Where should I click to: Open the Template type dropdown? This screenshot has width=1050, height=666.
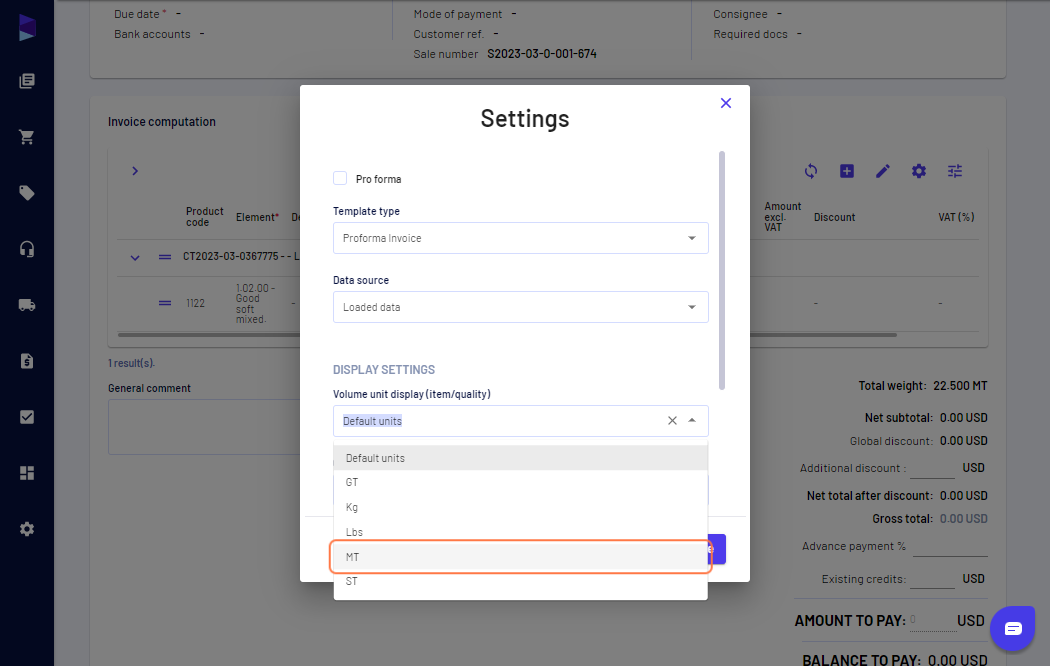pyautogui.click(x=520, y=238)
